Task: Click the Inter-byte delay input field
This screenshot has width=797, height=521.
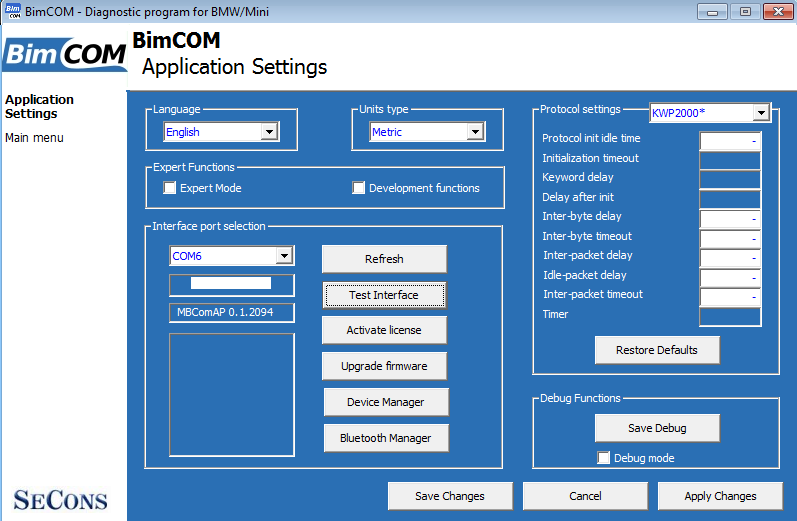Action: pyautogui.click(x=730, y=219)
